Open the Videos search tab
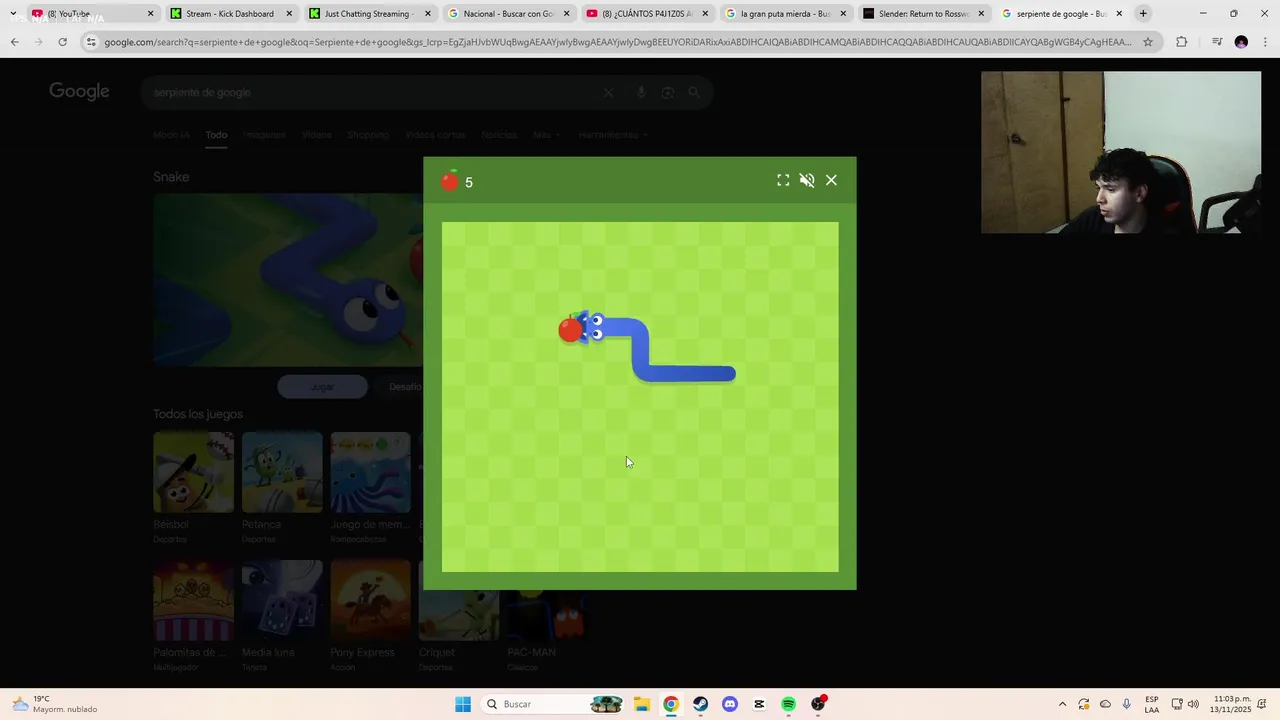 coord(316,135)
